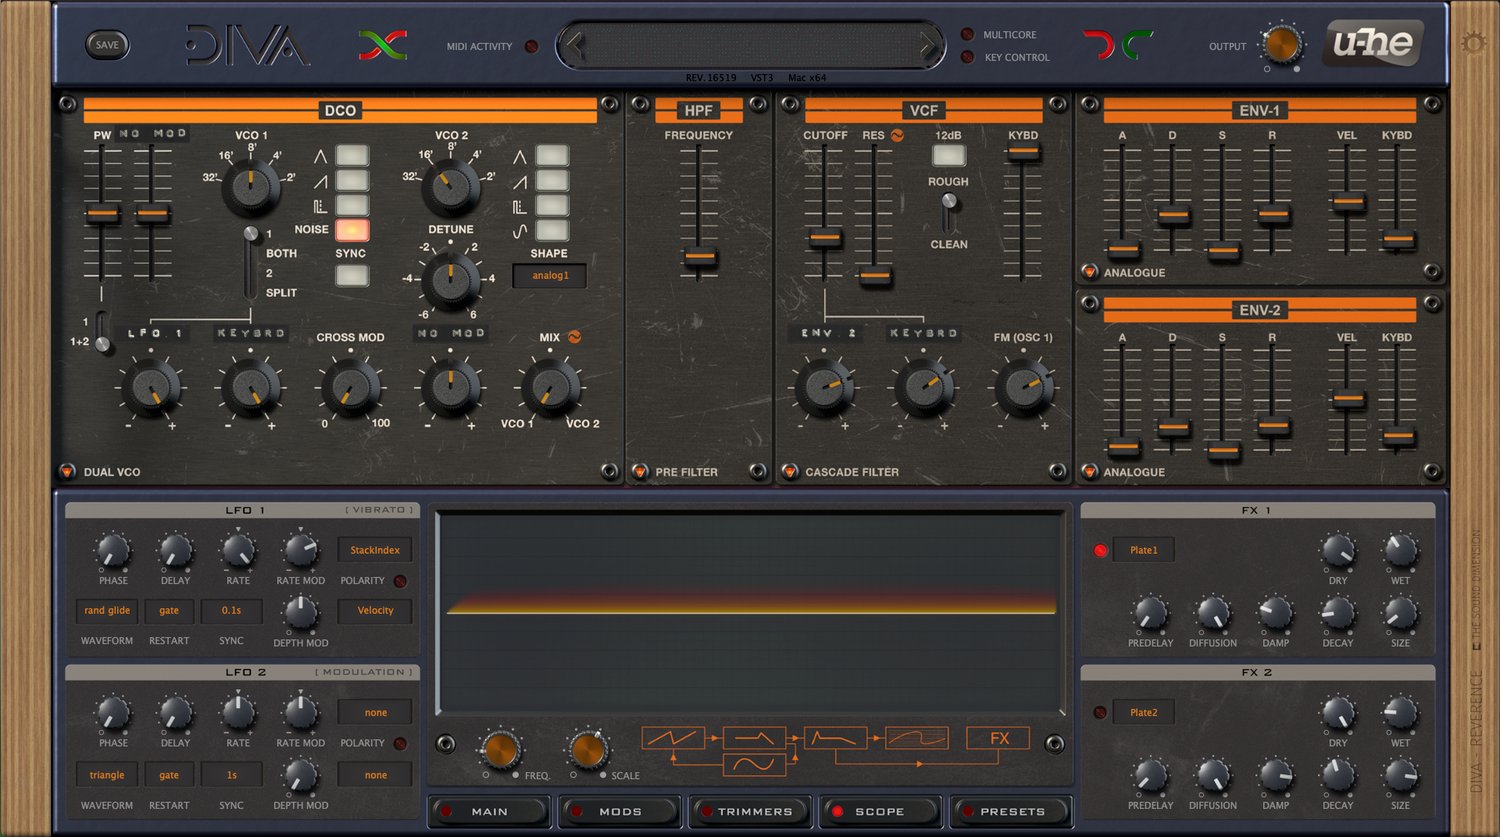Viewport: 1500px width, 837px height.
Task: Click the MIX modulation orange icon
Action: 574,337
